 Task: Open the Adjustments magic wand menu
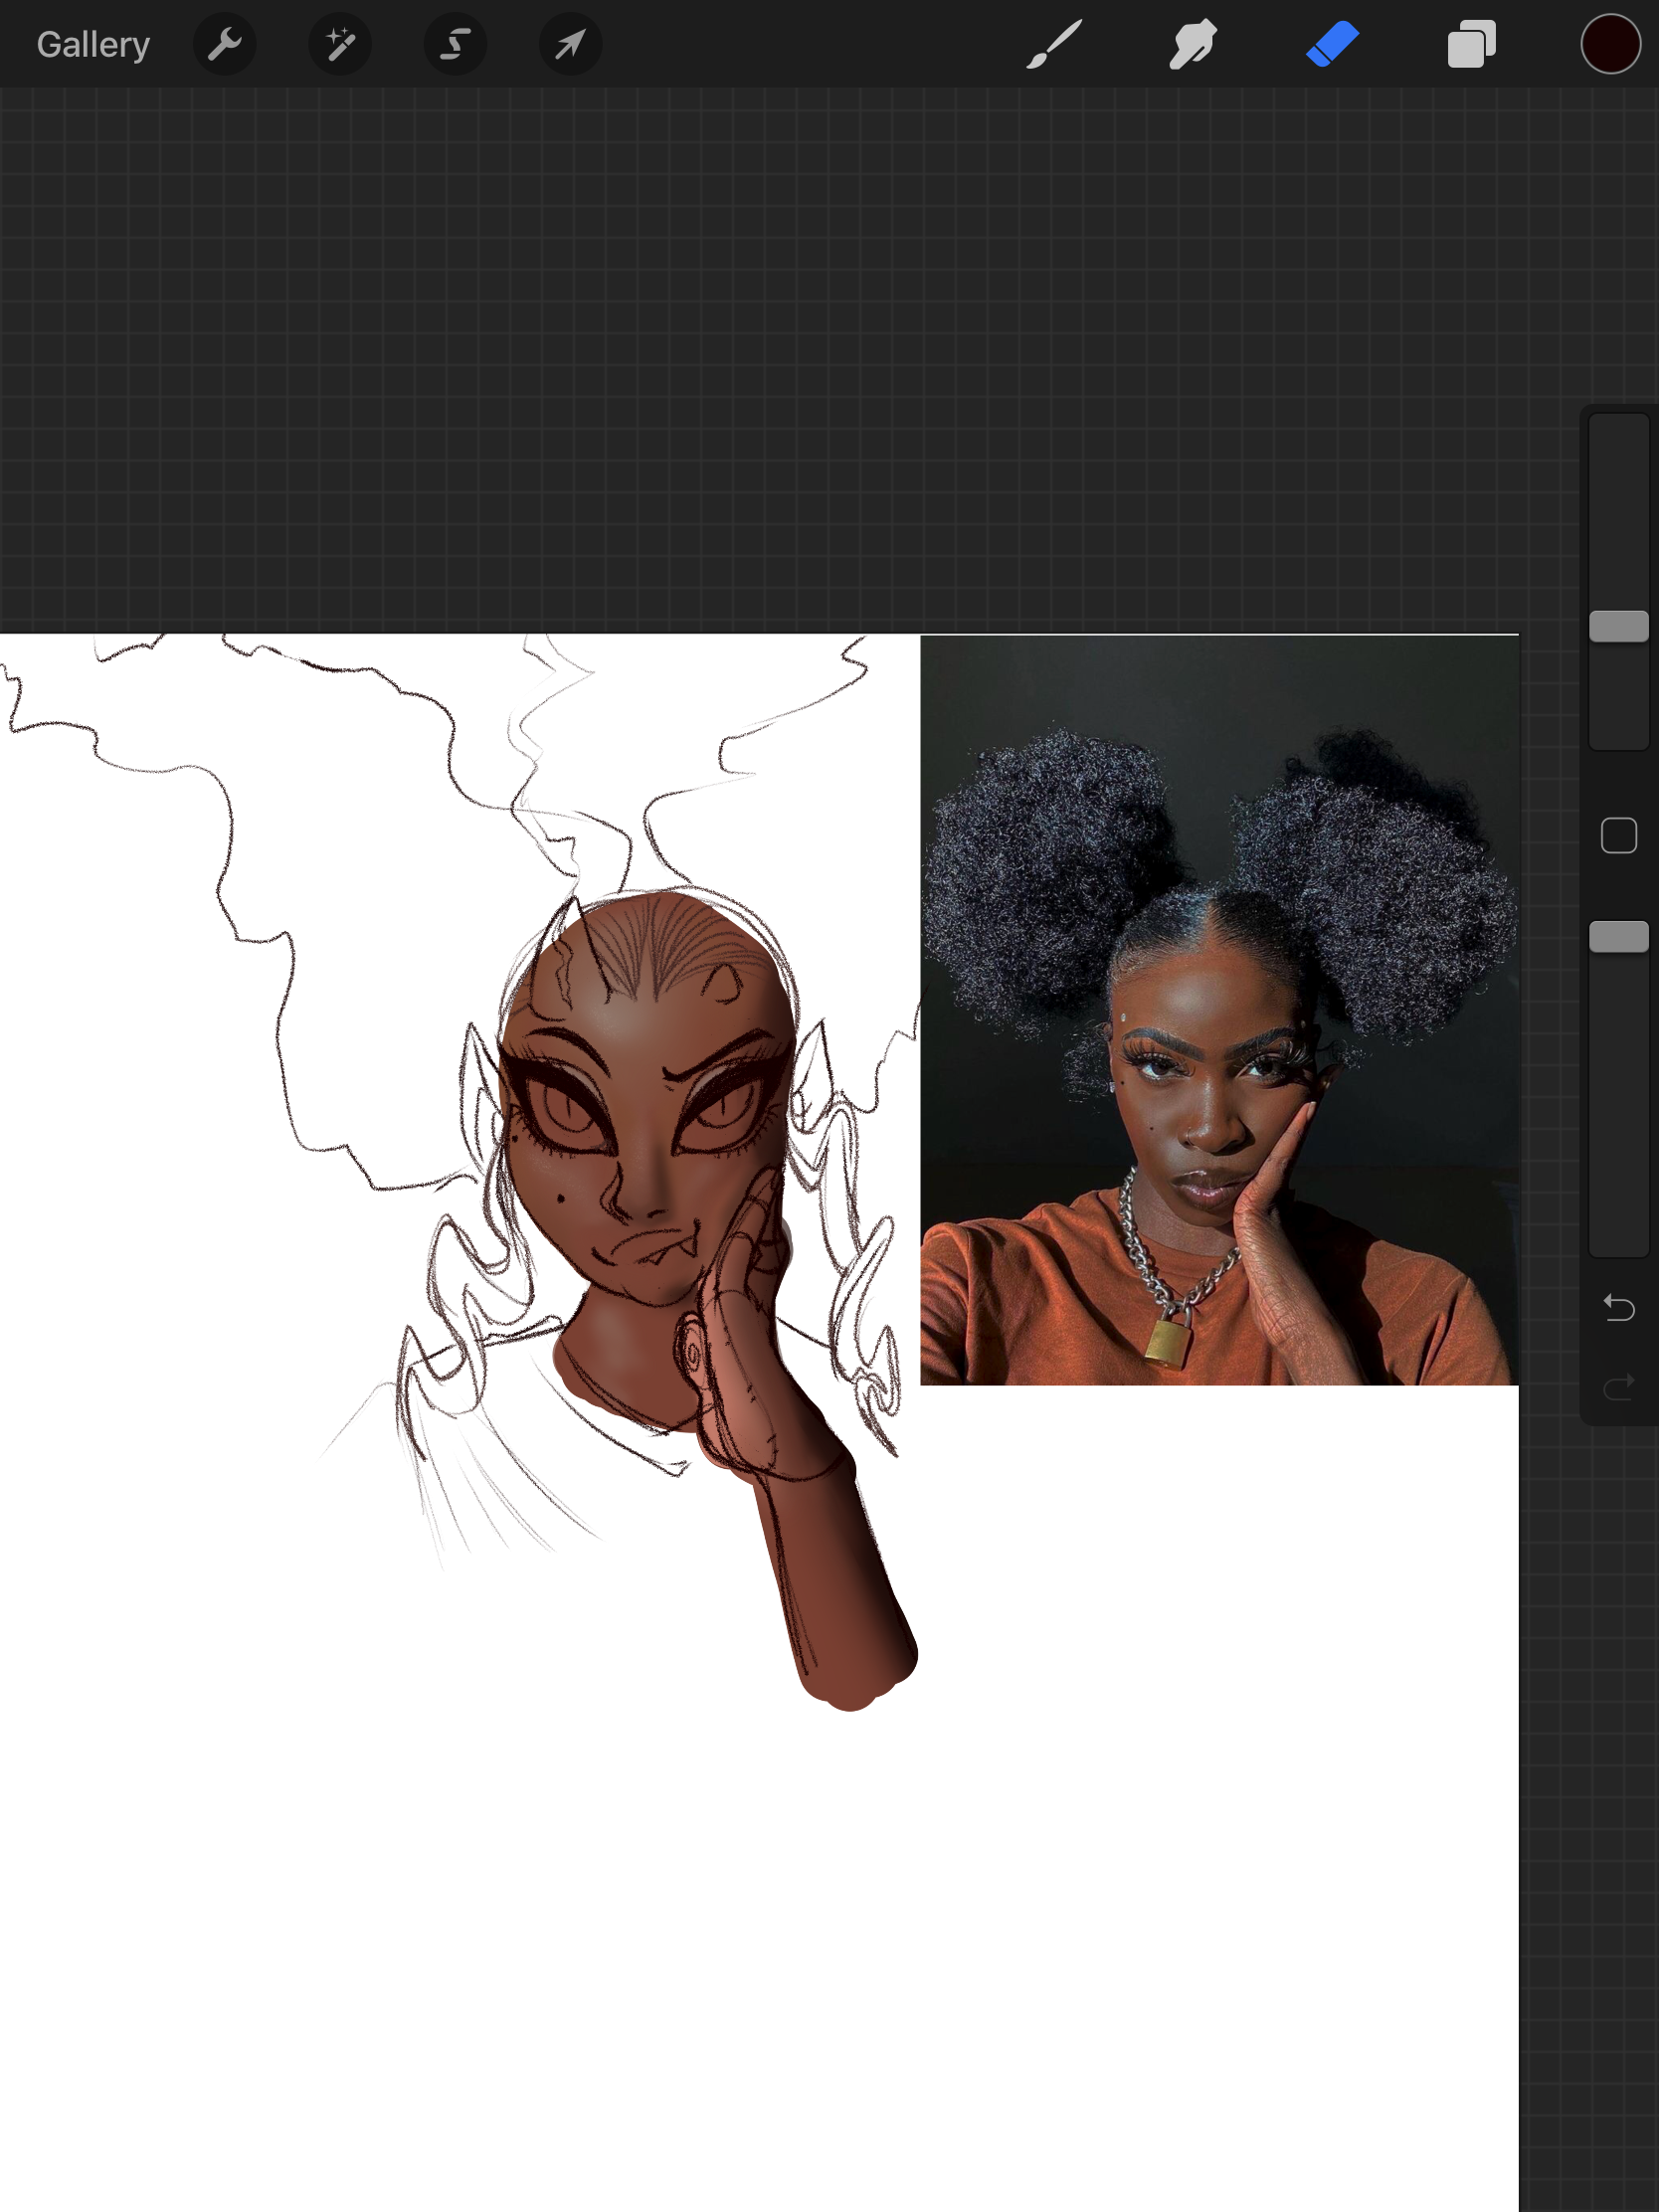tap(340, 44)
